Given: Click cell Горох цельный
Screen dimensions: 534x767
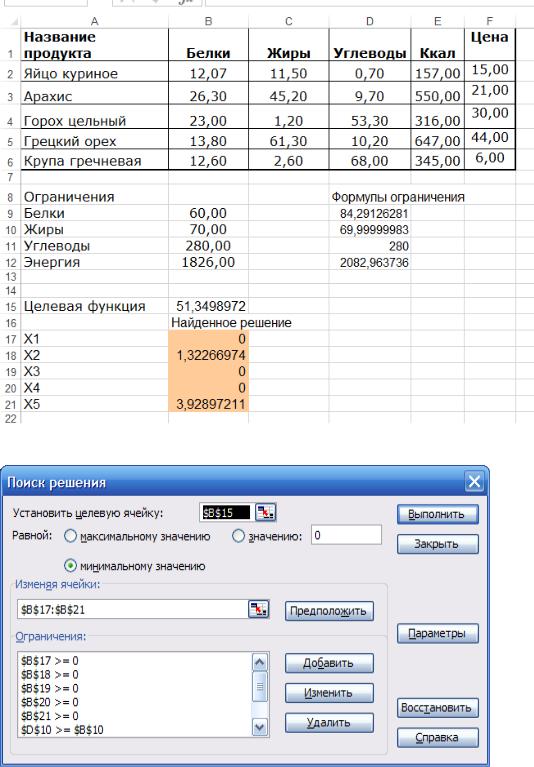Looking at the screenshot, I should (x=94, y=117).
